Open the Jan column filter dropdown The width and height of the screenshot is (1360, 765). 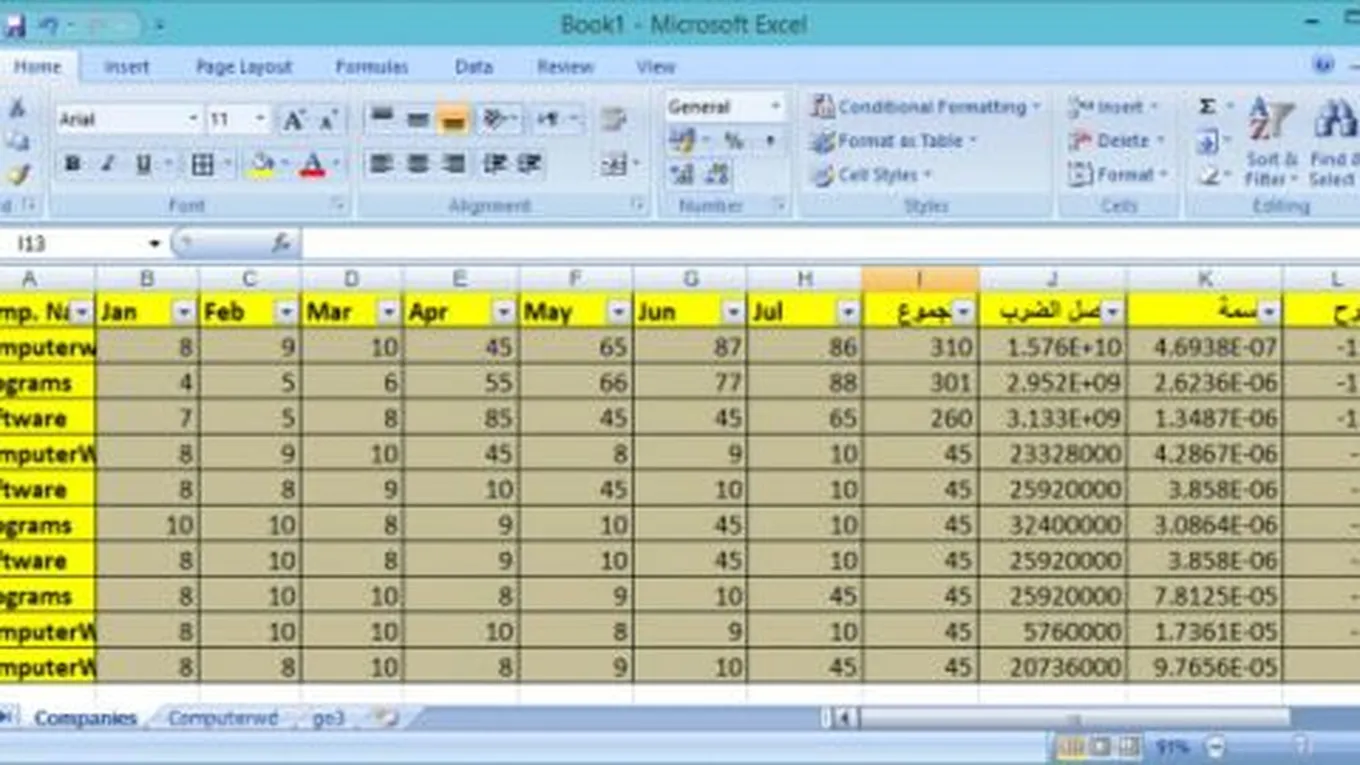183,313
